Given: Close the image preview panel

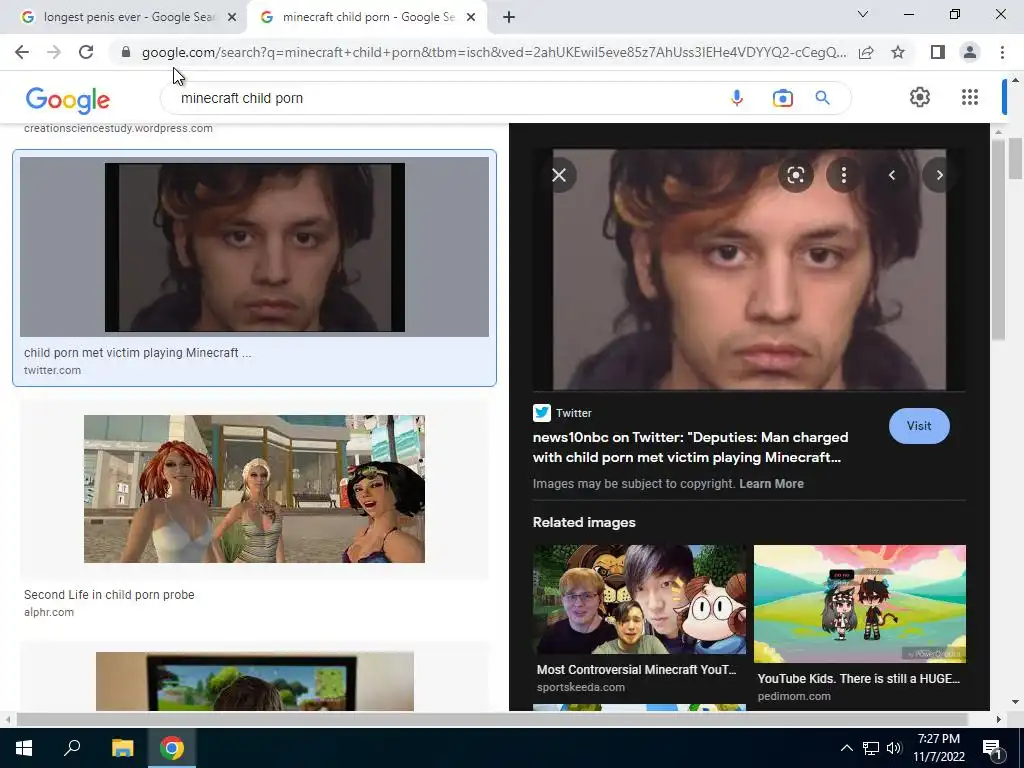Looking at the screenshot, I should [559, 175].
